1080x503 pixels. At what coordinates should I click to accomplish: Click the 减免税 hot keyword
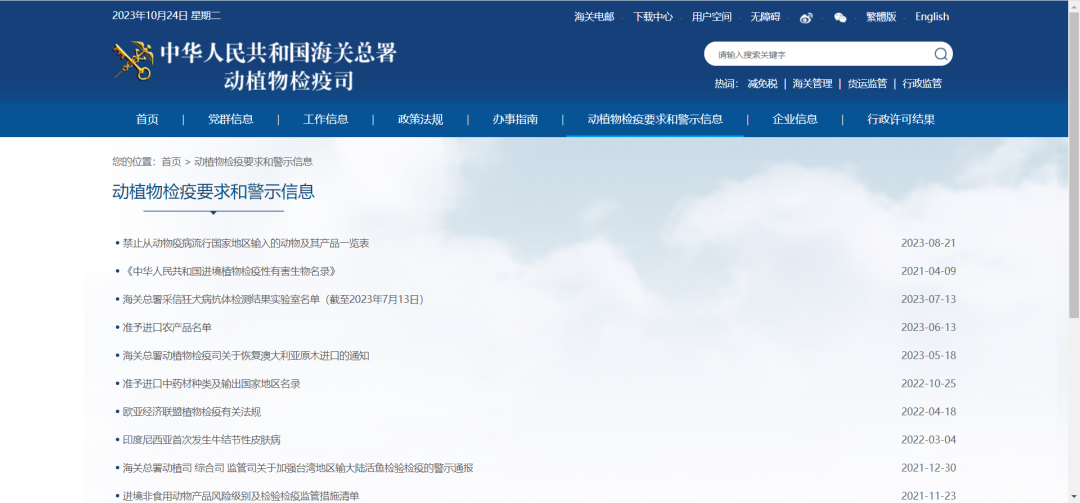point(762,84)
